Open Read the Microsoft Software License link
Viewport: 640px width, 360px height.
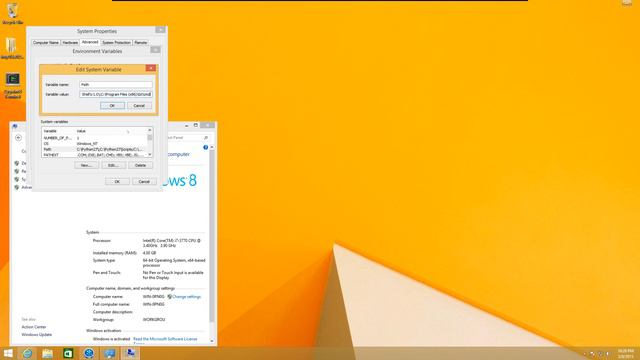point(165,339)
